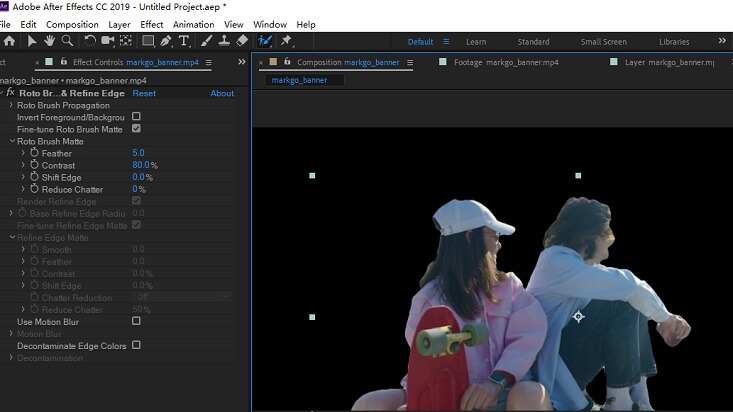Select the Puppet Pin tool

tap(286, 41)
